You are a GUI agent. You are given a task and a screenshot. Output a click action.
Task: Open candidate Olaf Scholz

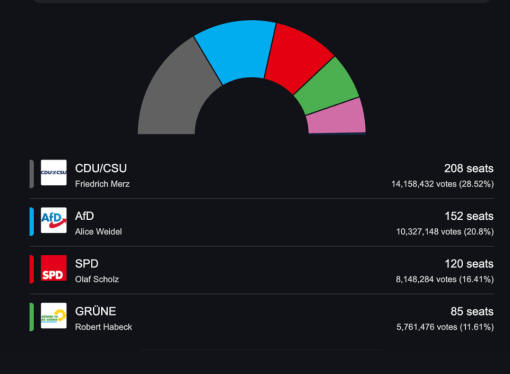point(97,279)
